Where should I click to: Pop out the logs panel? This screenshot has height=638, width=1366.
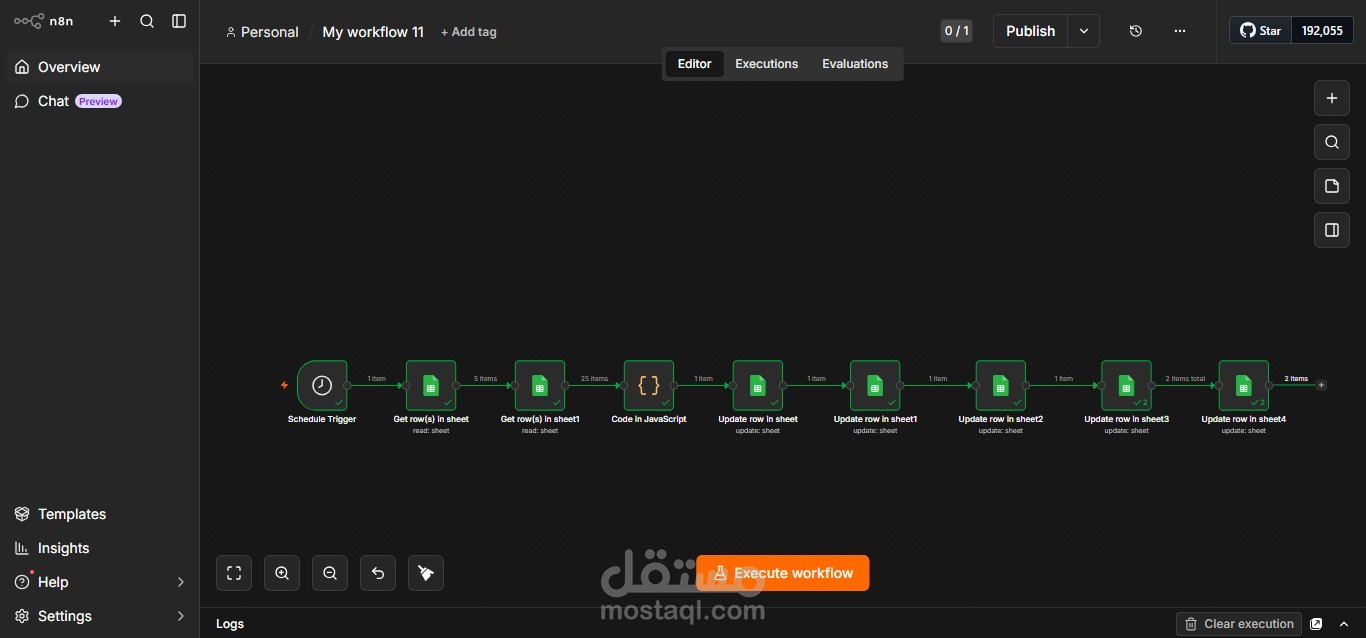tap(1316, 624)
